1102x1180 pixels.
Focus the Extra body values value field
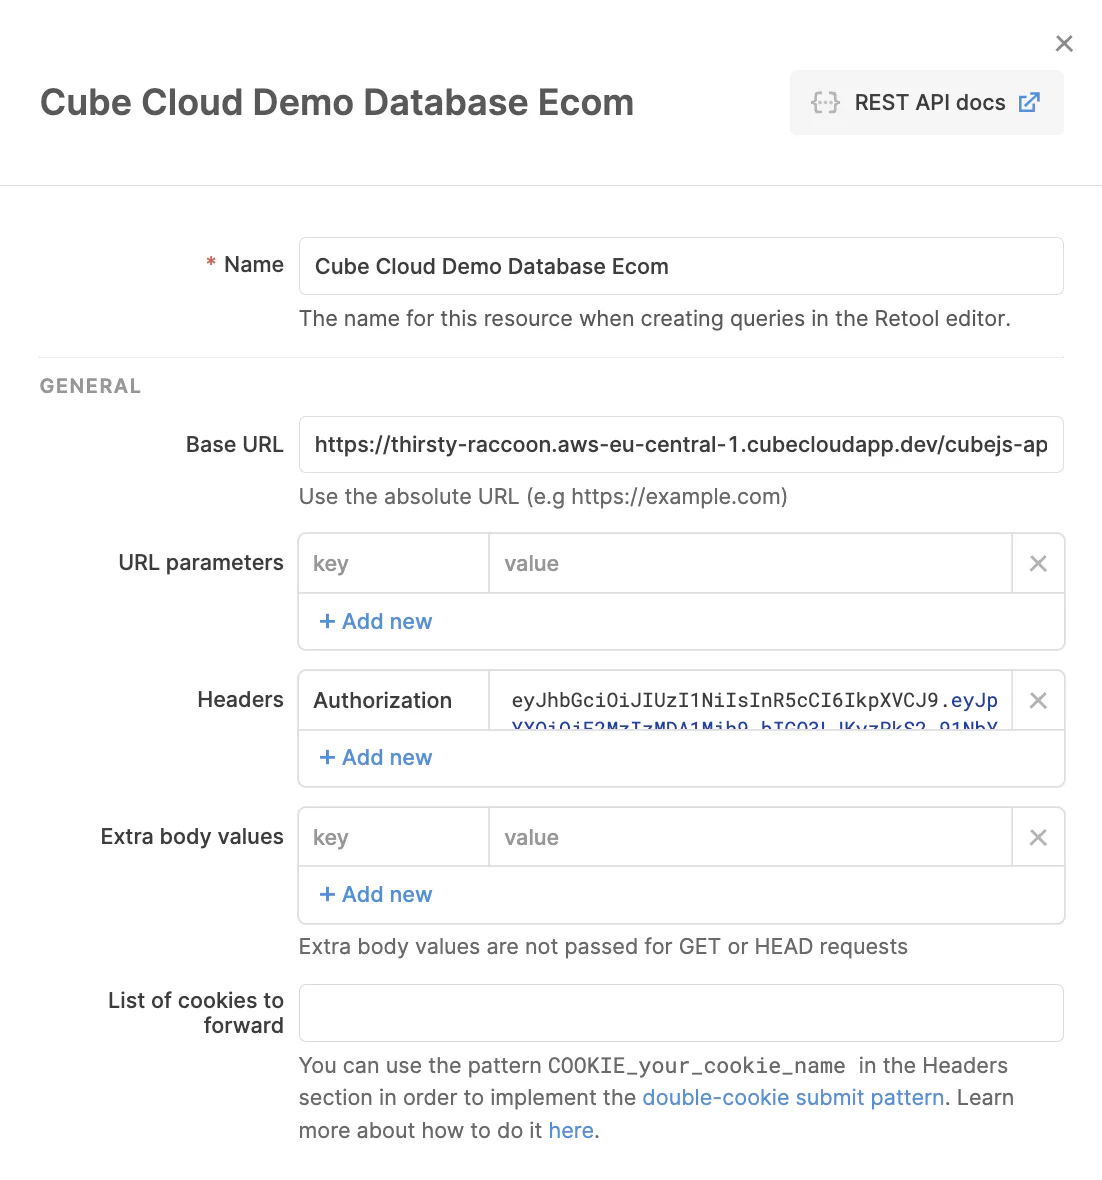[750, 838]
